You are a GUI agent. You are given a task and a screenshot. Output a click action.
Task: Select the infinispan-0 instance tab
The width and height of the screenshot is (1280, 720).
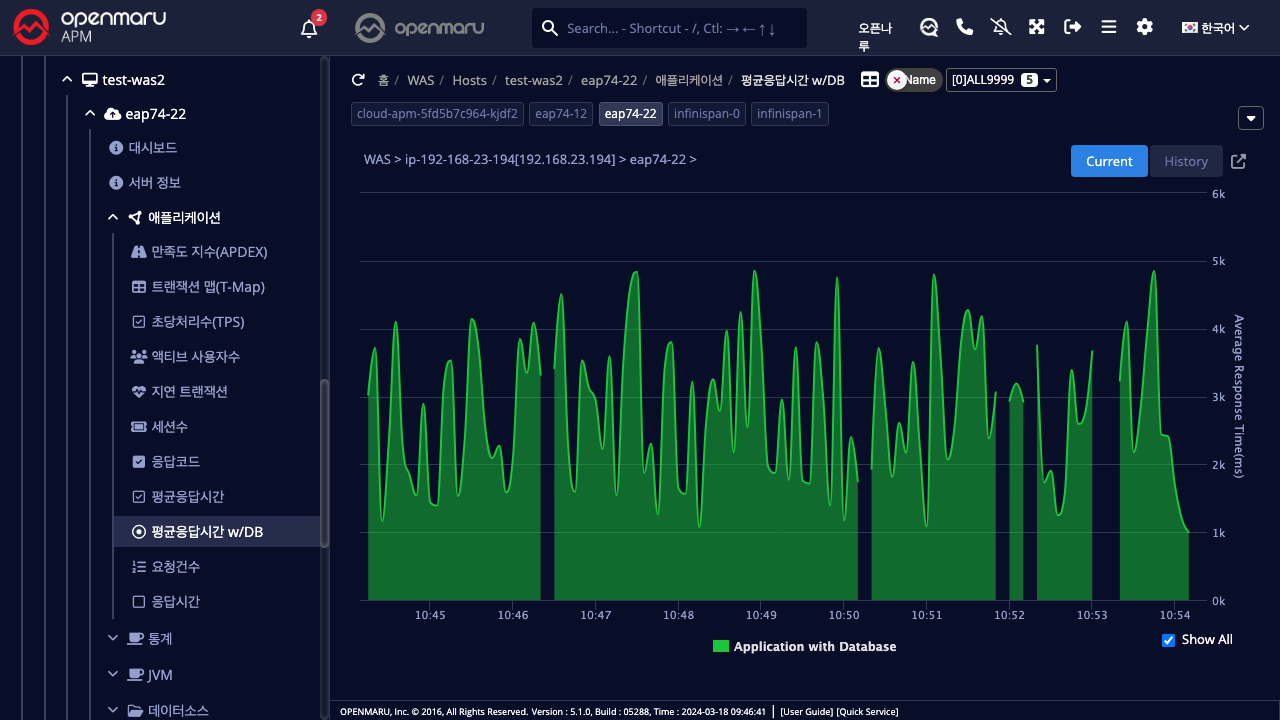coord(707,114)
